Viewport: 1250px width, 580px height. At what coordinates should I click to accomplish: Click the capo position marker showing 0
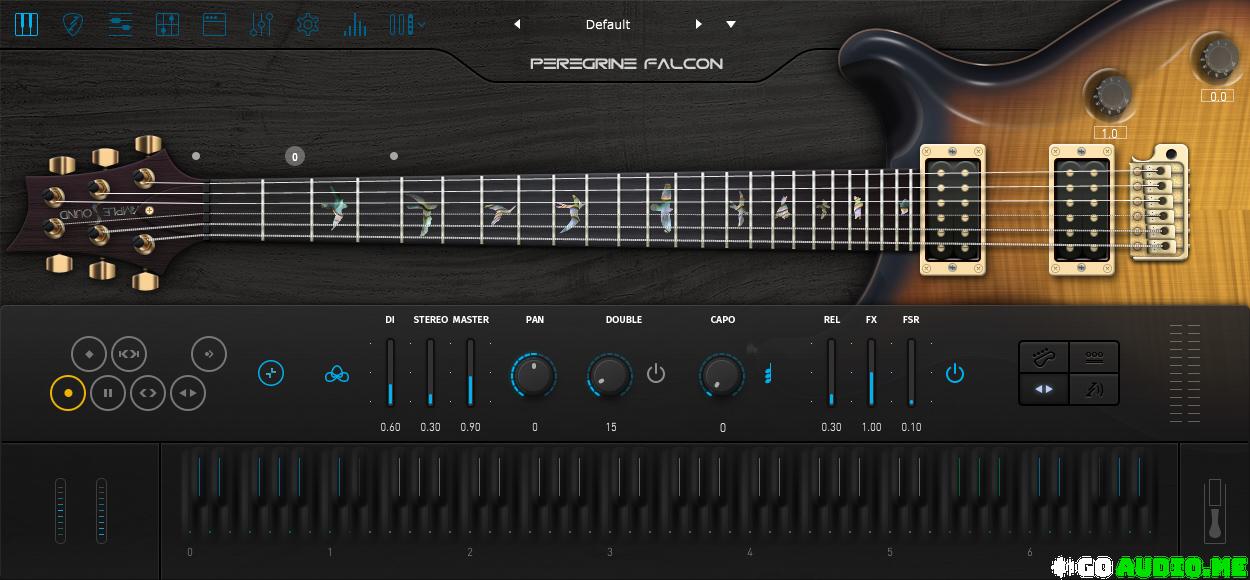tap(294, 156)
